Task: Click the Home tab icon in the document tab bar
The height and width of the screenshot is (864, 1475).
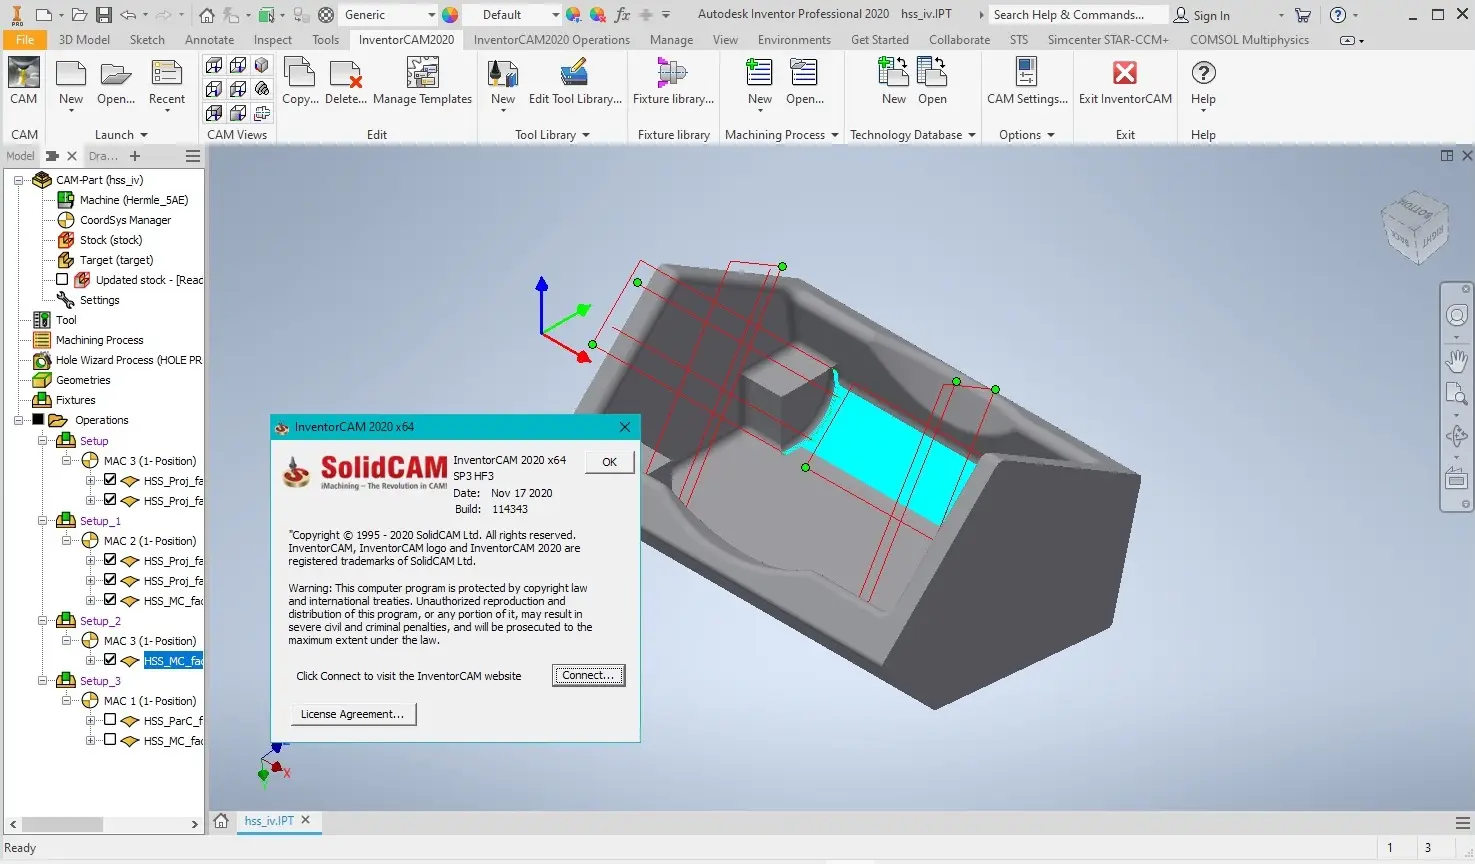Action: tap(222, 821)
